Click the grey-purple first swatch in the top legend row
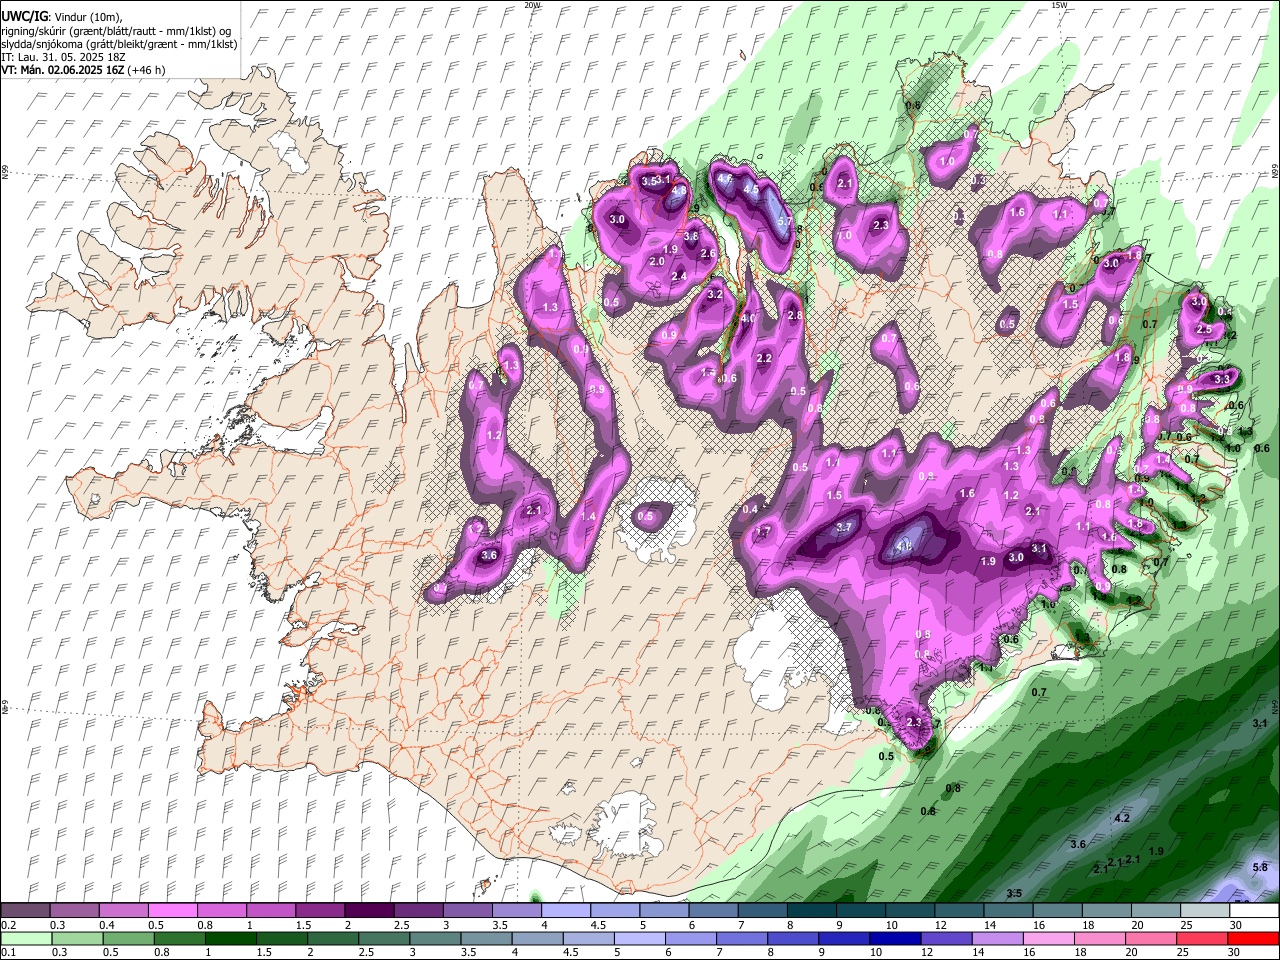1280x960 pixels. coord(25,911)
